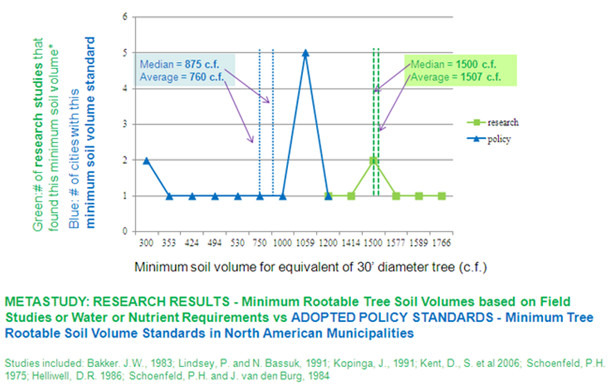This screenshot has width=610, height=387.
Task: Click the blue triangle data point at 300
Action: [146, 160]
